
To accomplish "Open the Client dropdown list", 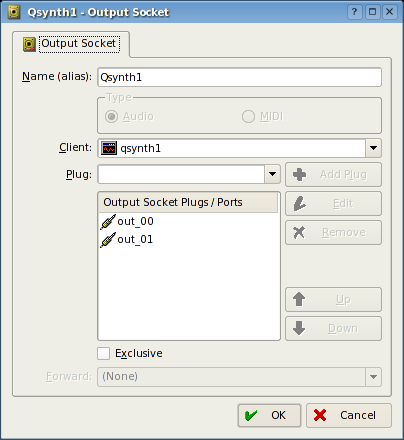I will (373, 148).
